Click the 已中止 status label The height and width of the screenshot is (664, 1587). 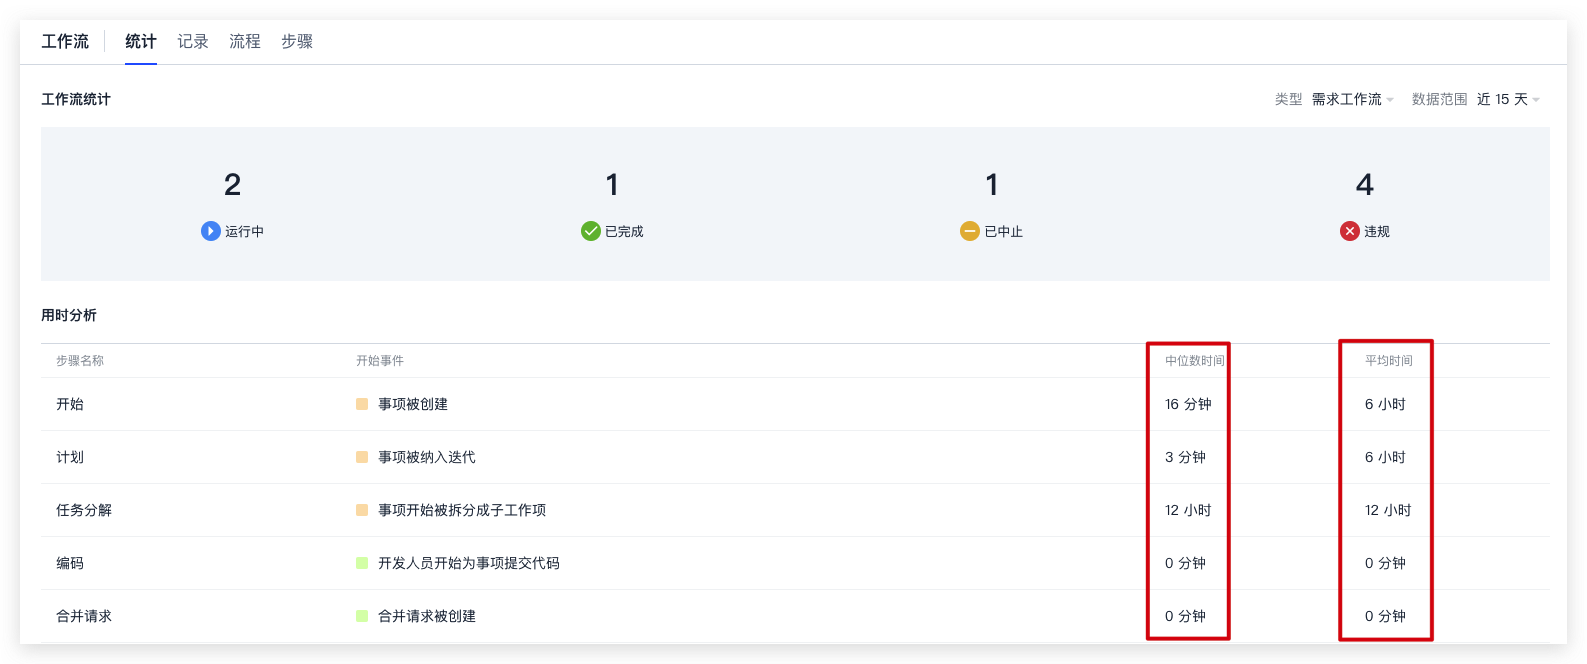pyautogui.click(x=1004, y=231)
